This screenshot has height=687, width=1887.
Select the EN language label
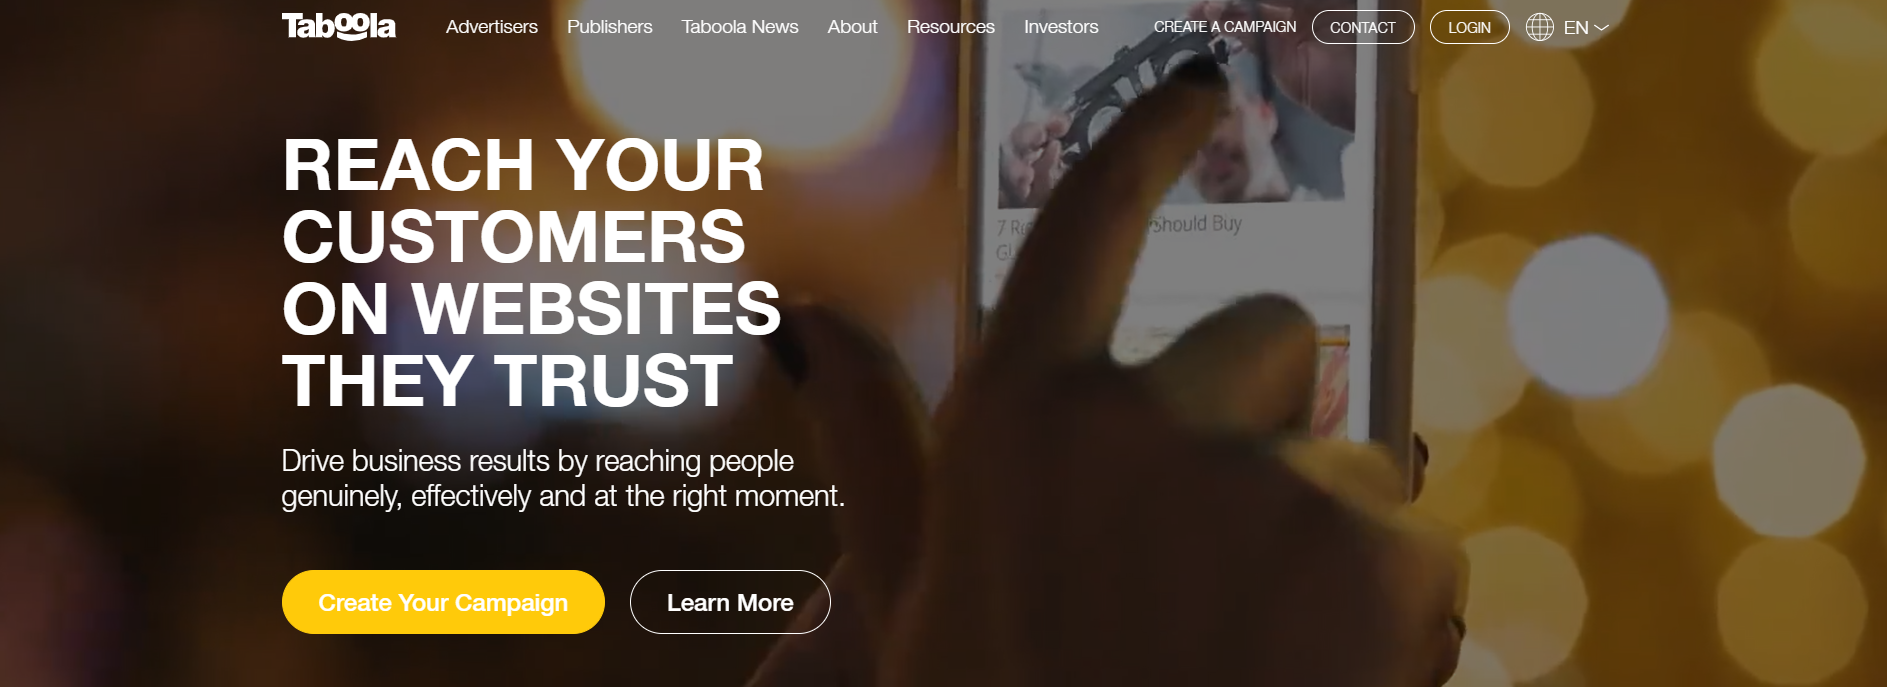coord(1576,28)
